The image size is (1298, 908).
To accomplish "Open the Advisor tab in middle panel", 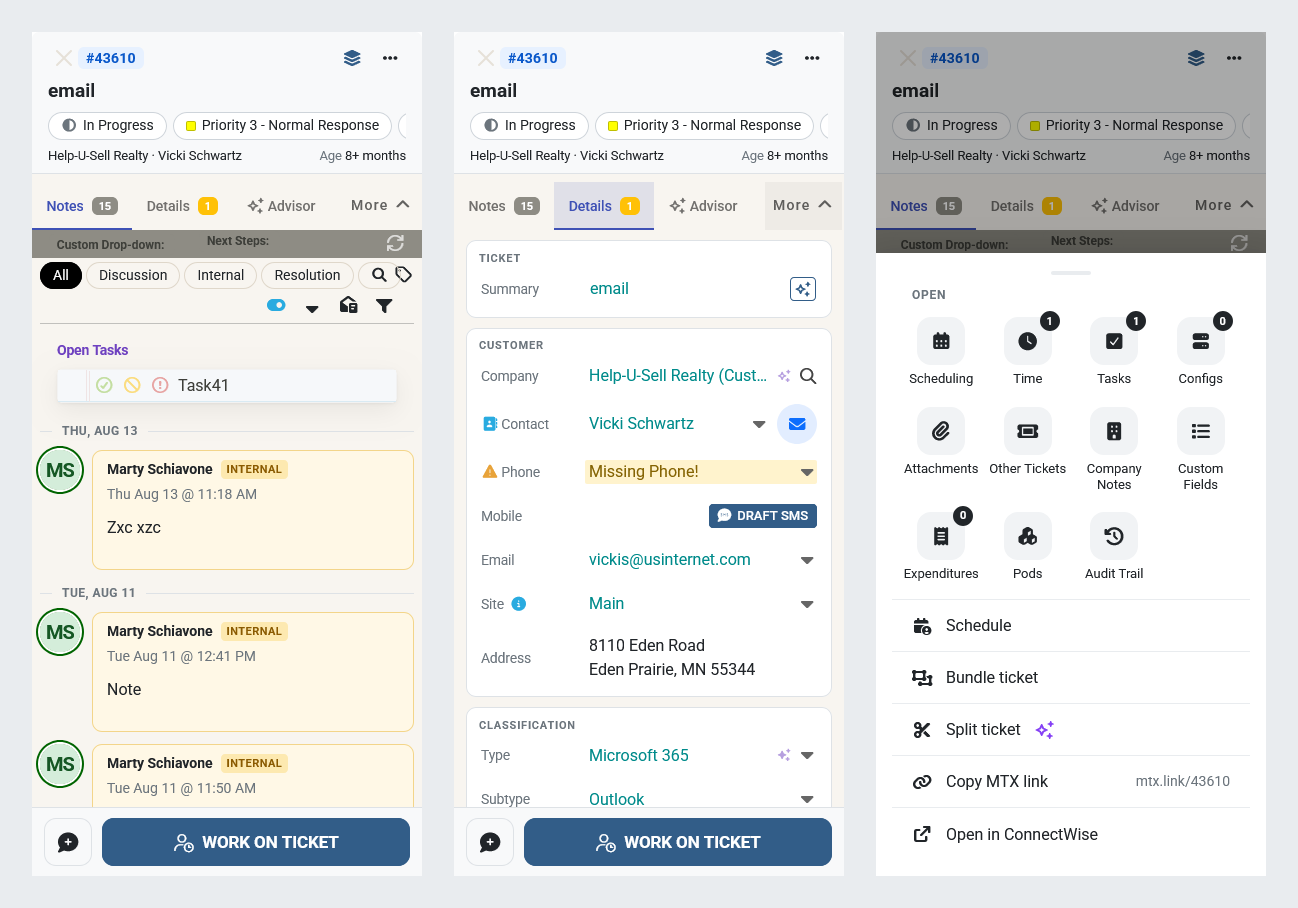I will tap(703, 206).
